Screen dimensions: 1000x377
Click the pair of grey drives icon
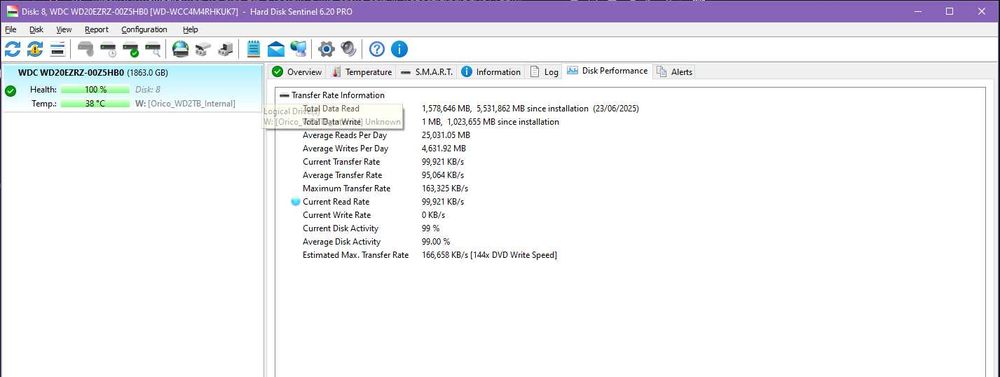203,49
